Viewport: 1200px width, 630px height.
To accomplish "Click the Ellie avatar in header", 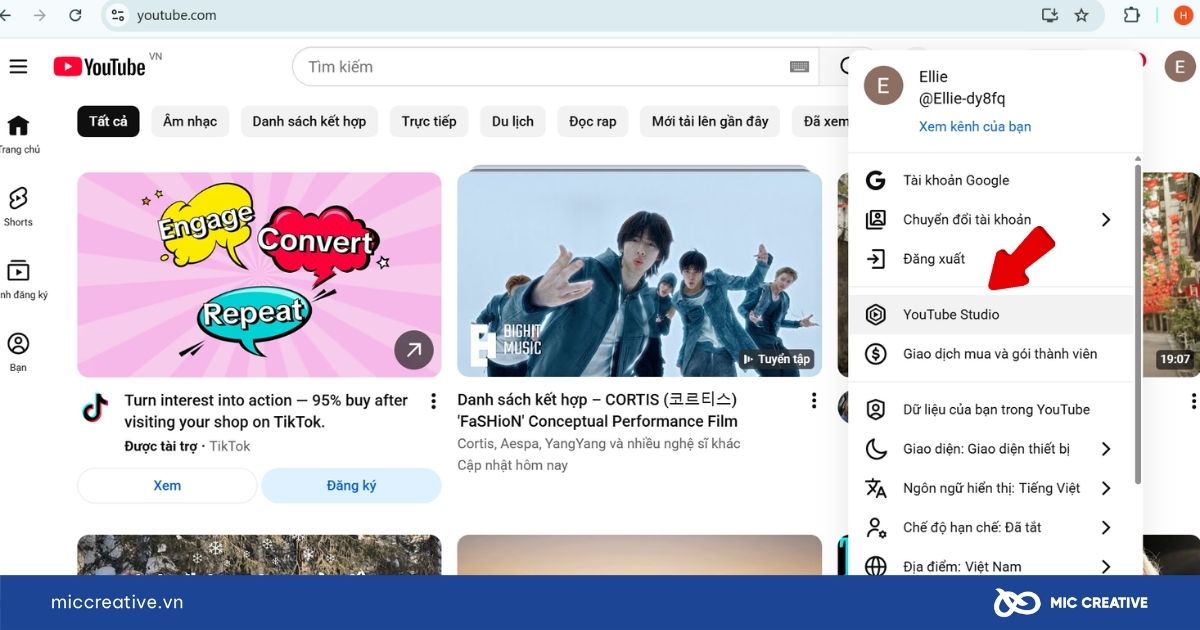I will pos(1180,67).
